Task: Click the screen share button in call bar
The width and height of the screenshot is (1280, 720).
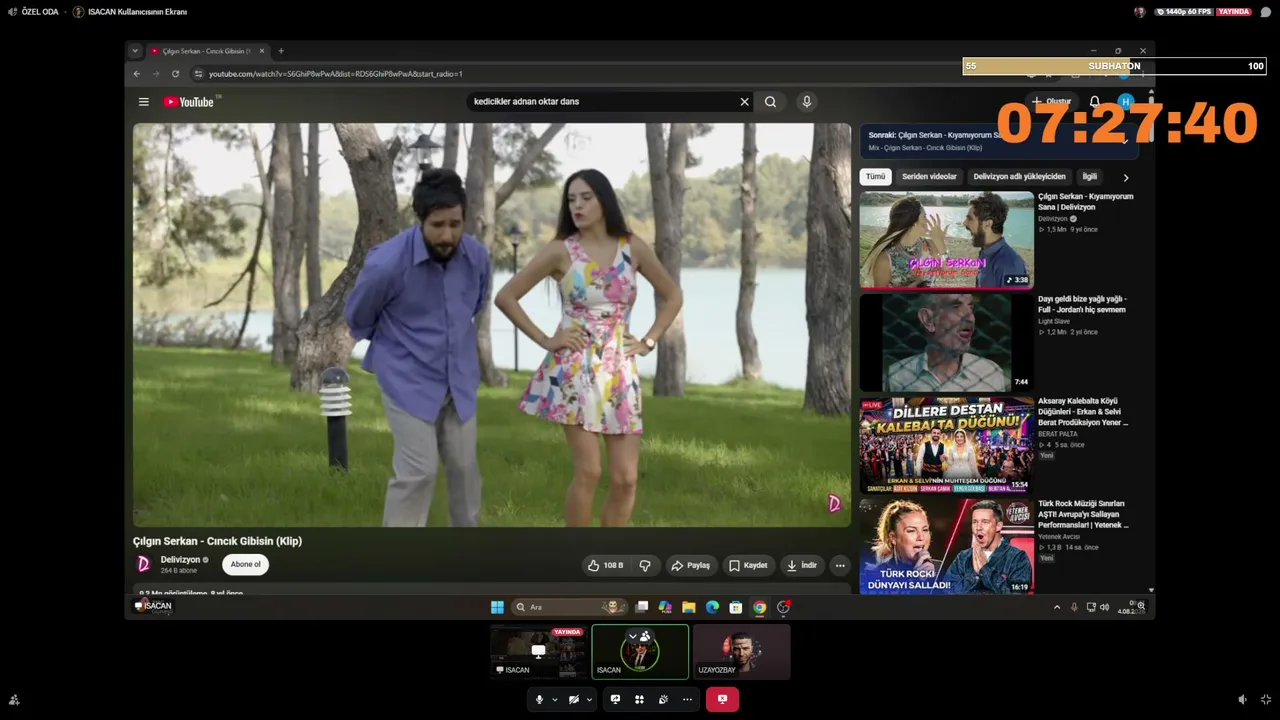Action: click(615, 700)
